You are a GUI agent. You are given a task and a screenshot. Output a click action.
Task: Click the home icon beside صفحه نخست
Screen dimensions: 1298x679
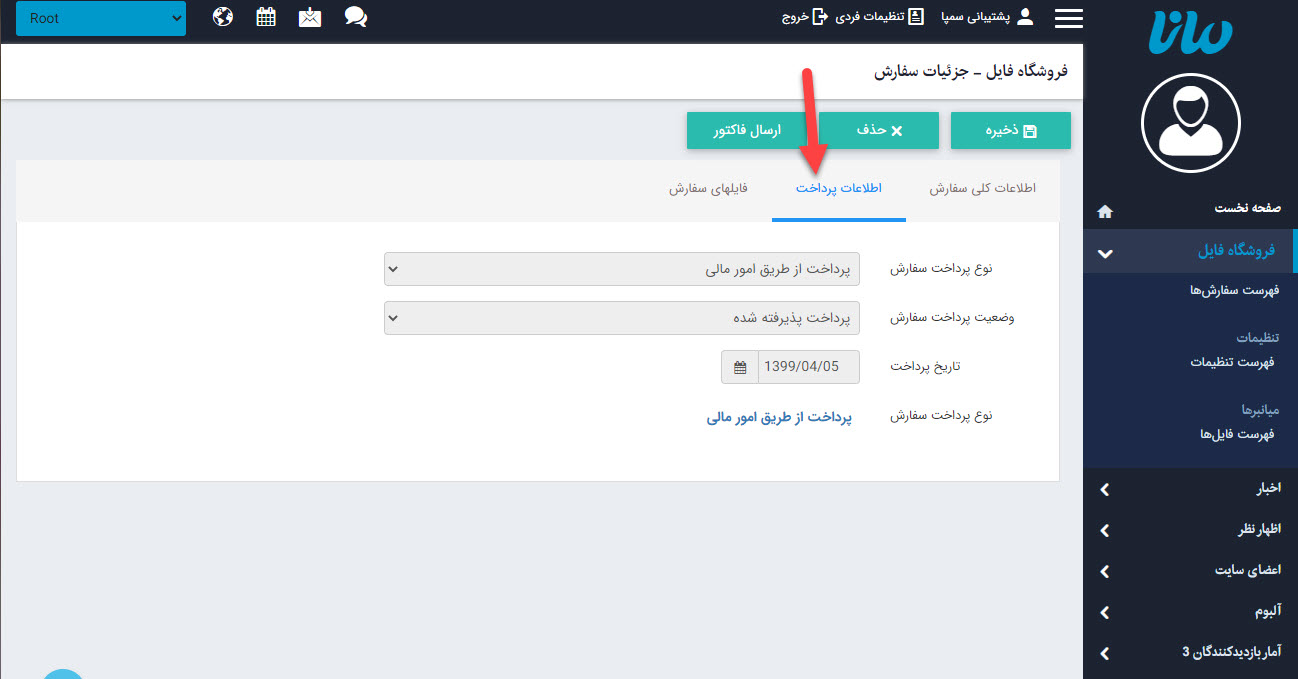1104,211
